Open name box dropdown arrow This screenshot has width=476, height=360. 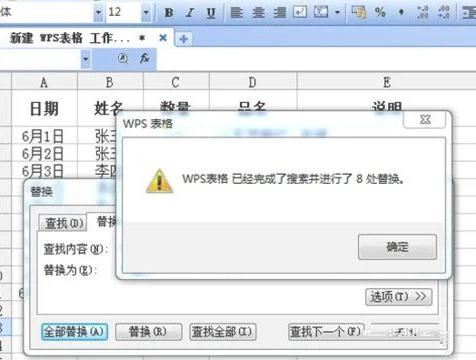click(86, 59)
